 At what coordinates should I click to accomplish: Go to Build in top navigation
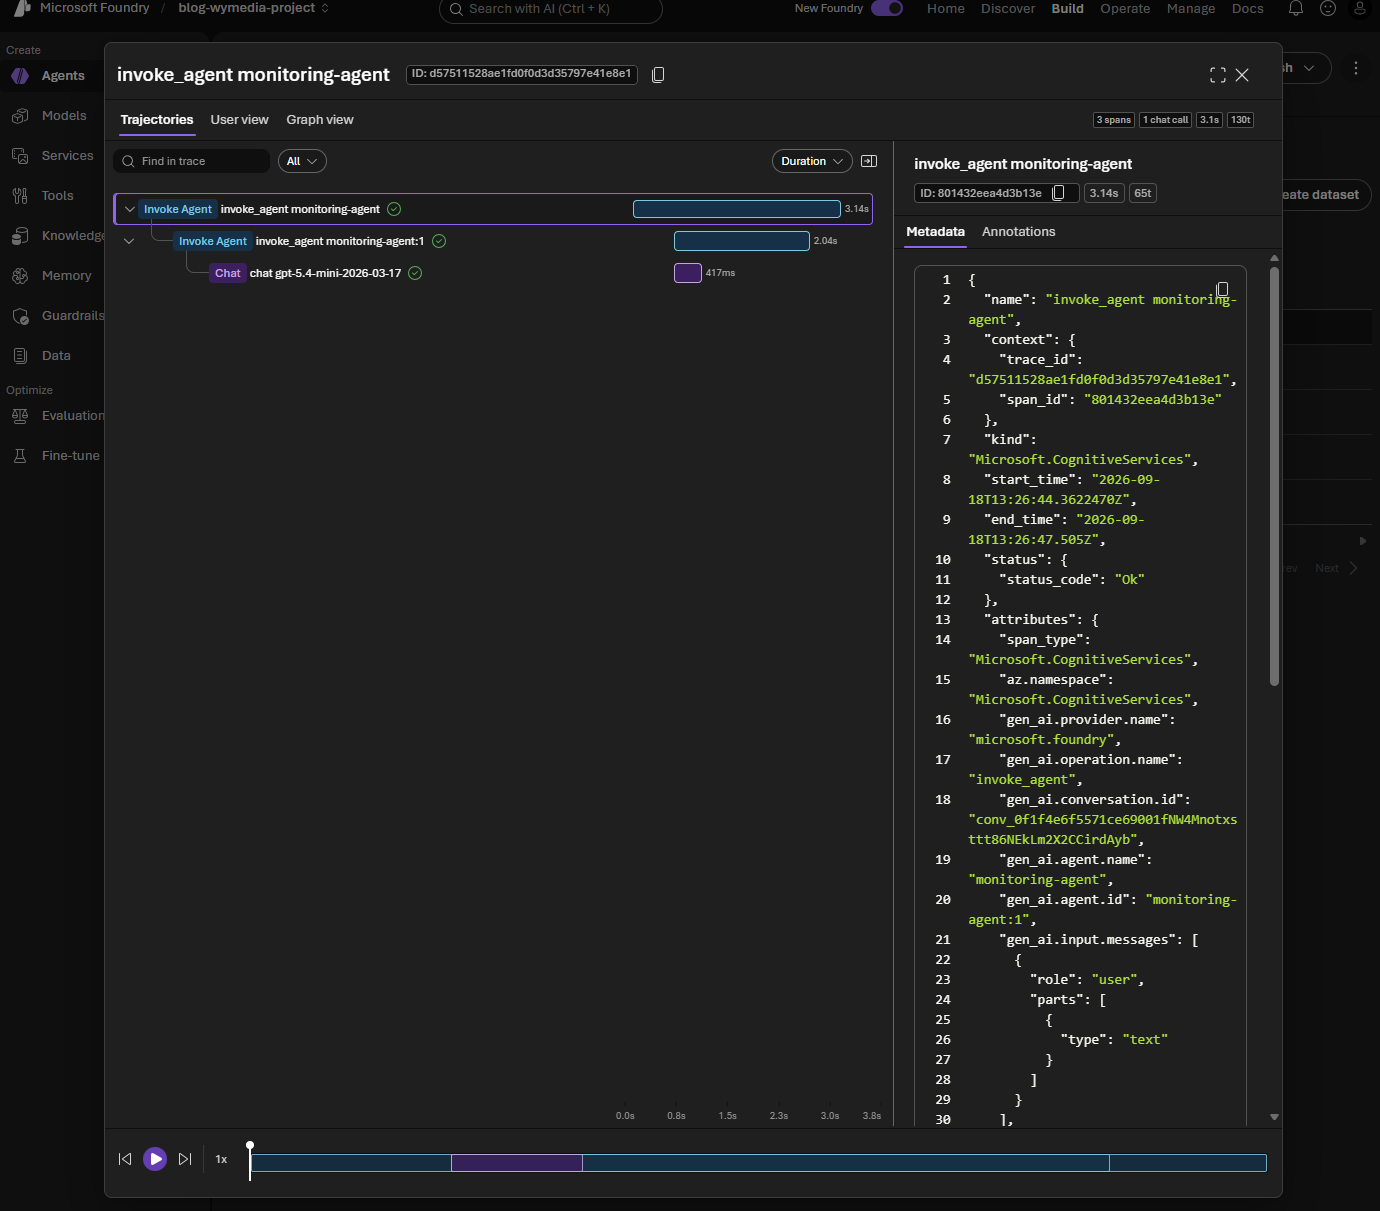pos(1067,8)
